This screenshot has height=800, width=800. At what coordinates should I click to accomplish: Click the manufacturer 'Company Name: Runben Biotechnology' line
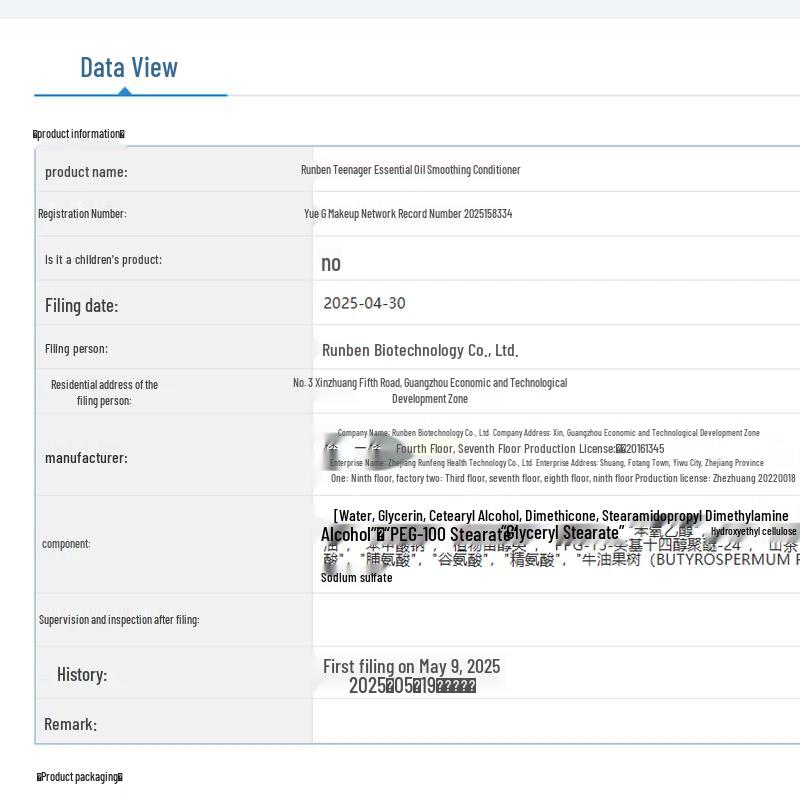tap(548, 433)
